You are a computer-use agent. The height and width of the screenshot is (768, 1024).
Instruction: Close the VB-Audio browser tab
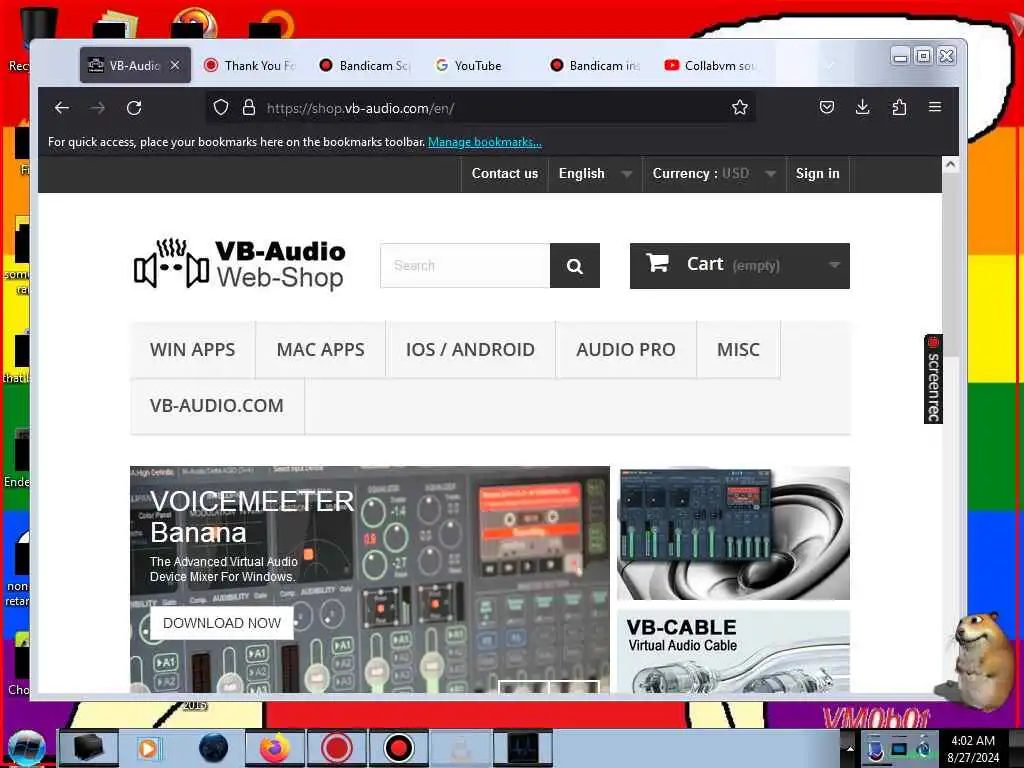(x=175, y=65)
